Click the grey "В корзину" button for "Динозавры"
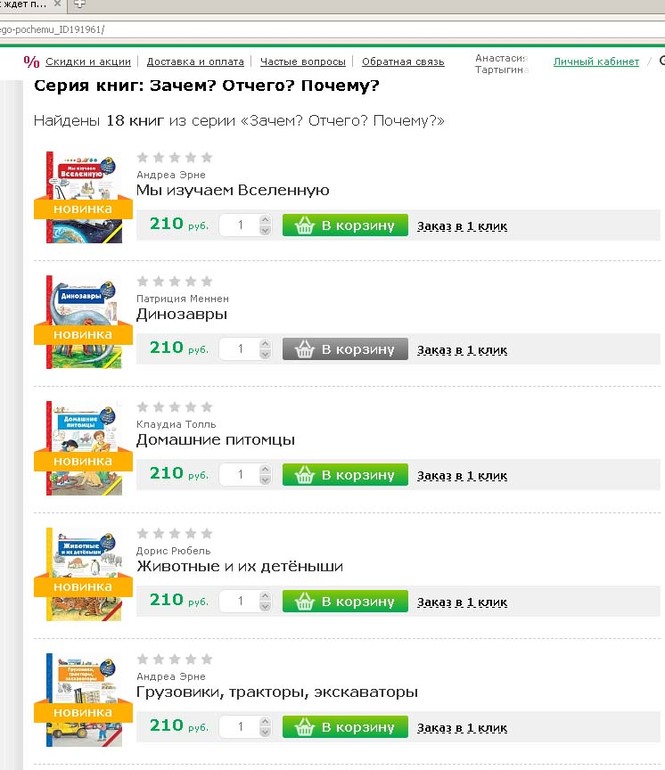665x770 pixels. 345,349
